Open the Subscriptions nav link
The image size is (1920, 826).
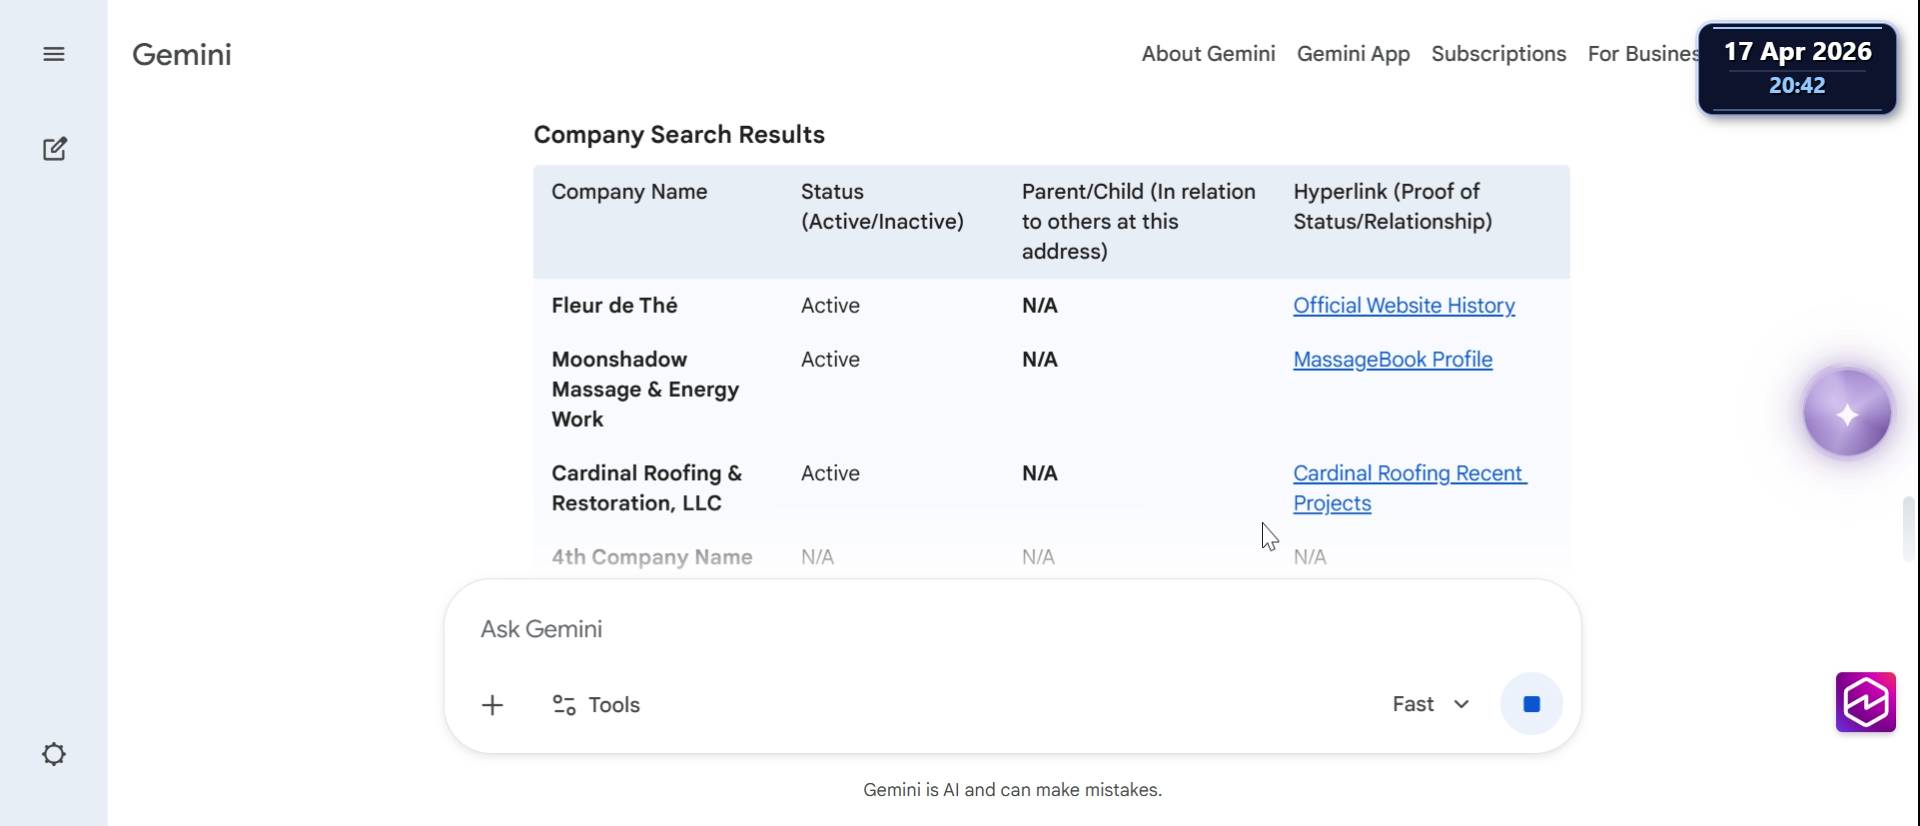(1498, 54)
